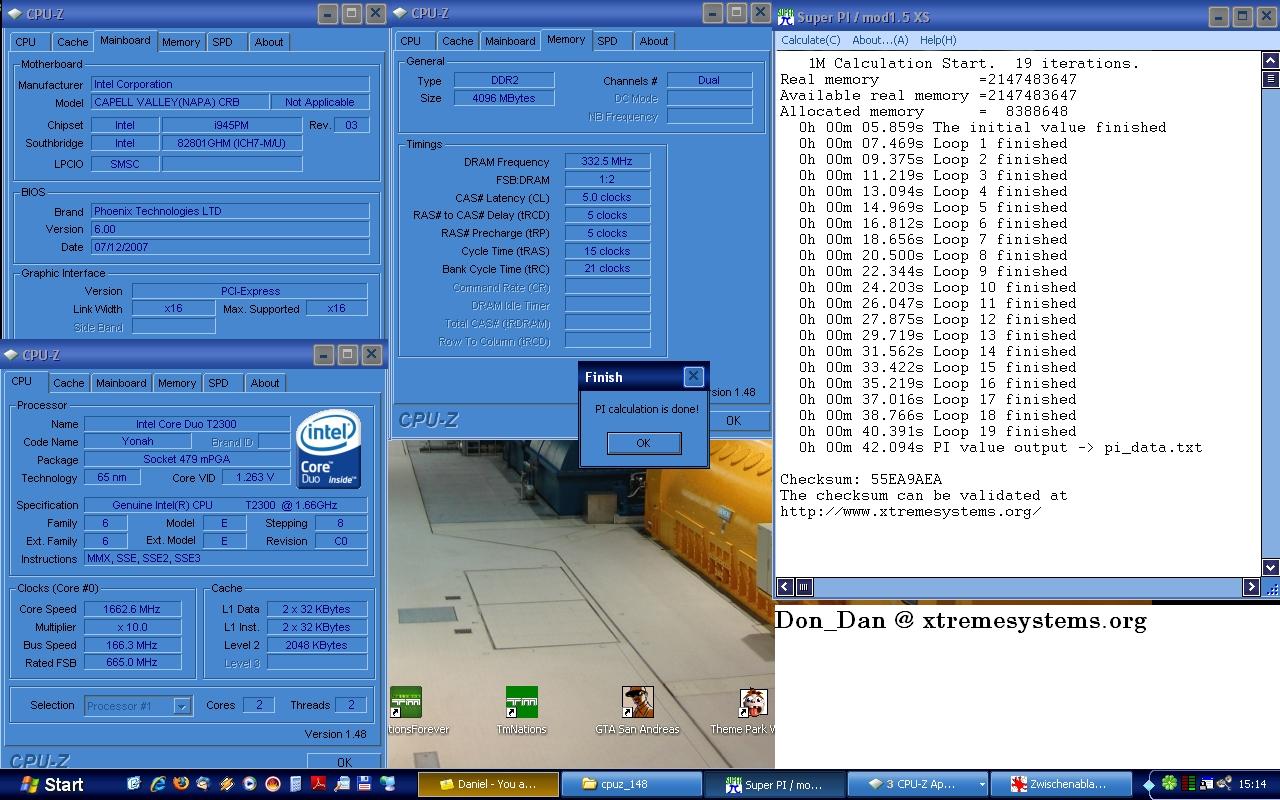Activate the Super PI taskbar button

(775, 785)
